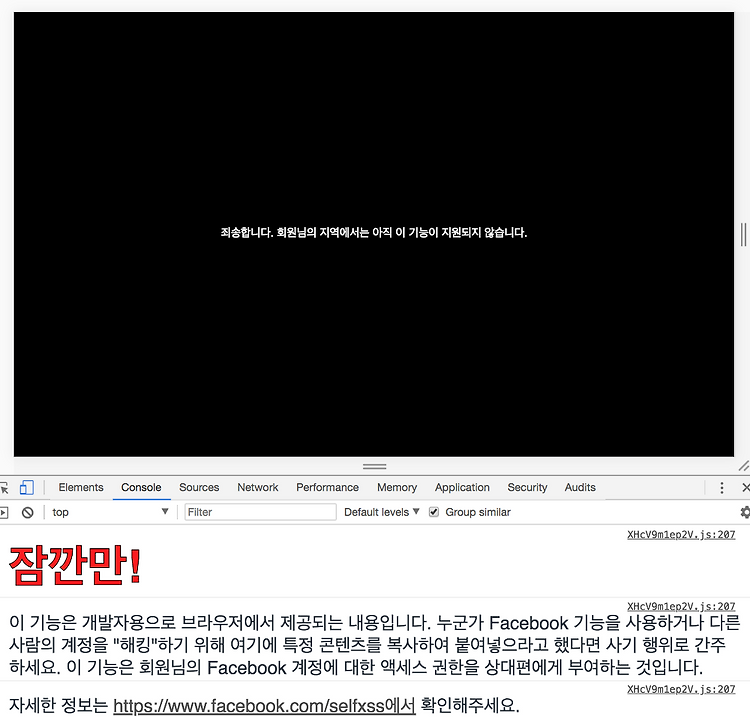Click the corner viewport resize grip
Viewport: 750px width, 717px height.
click(743, 466)
